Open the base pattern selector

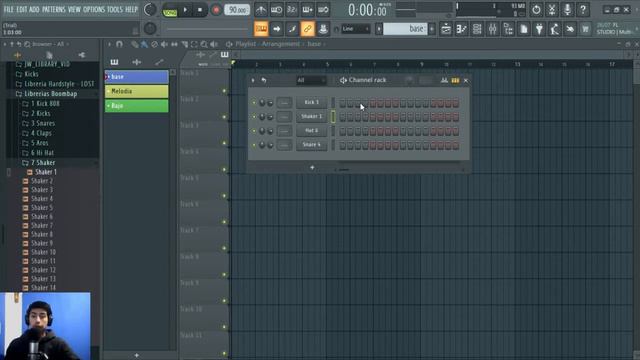[405, 29]
